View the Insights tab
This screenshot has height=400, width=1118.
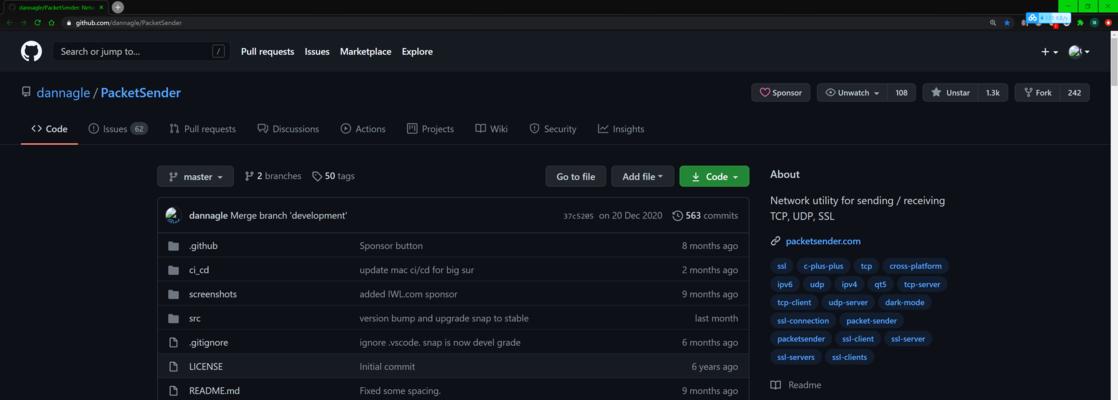click(x=621, y=129)
